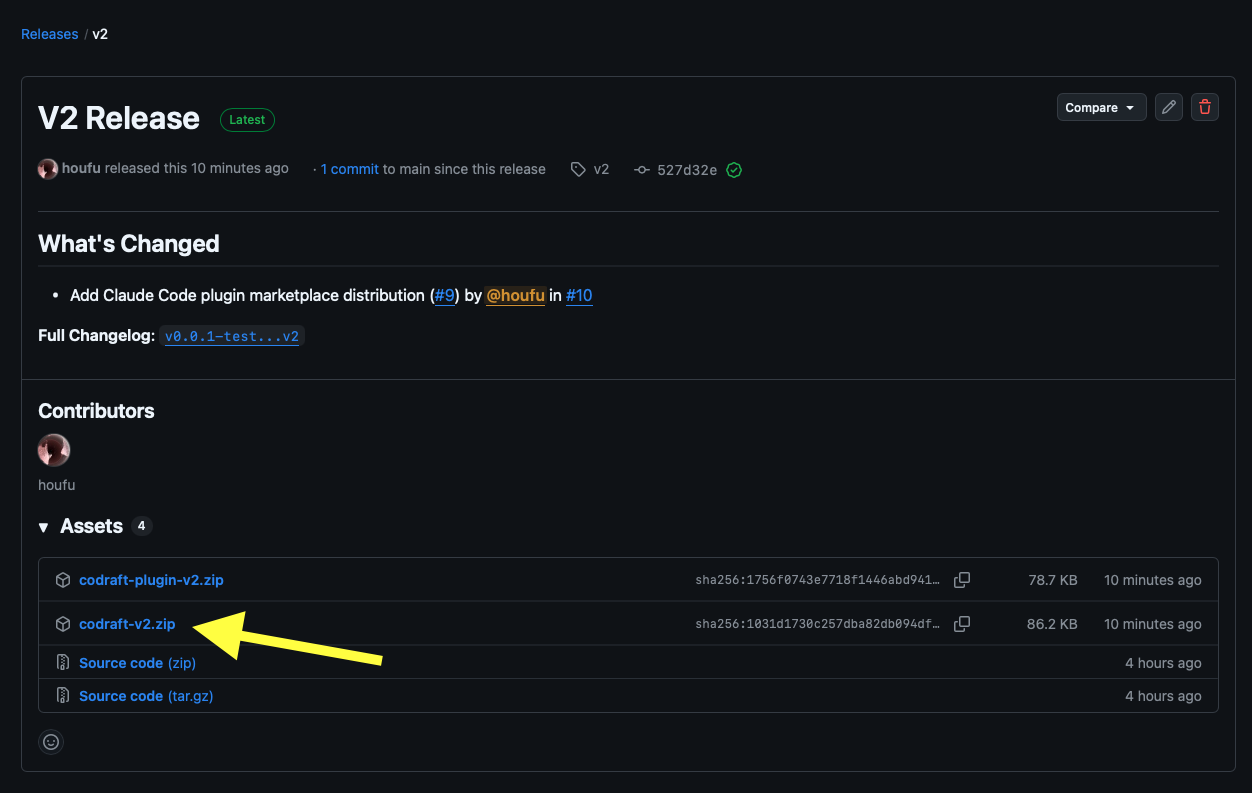Click the file icon beside Source code (tar.gz)
This screenshot has width=1252, height=793.
[63, 695]
